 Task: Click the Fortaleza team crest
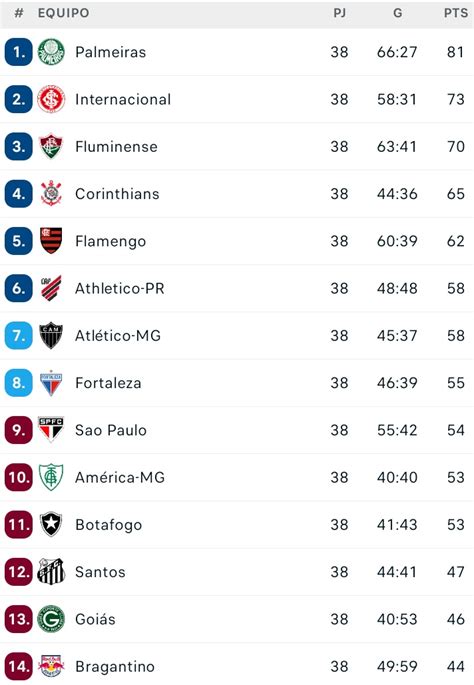point(51,384)
